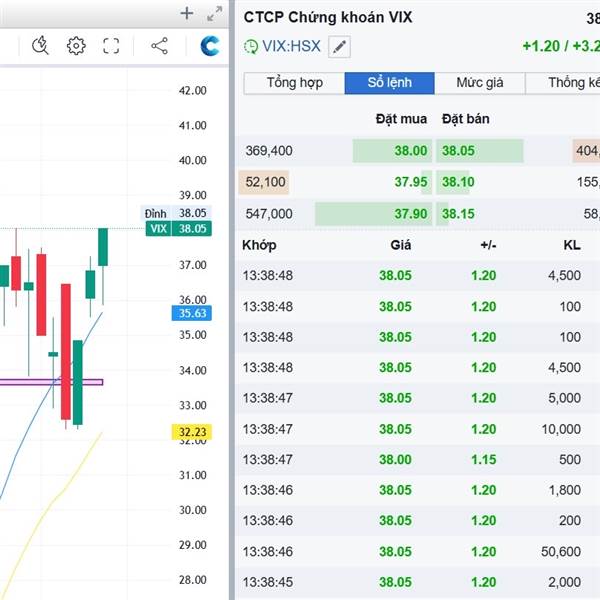Click the Đặt mua column header
The image size is (600, 600).
pyautogui.click(x=401, y=119)
